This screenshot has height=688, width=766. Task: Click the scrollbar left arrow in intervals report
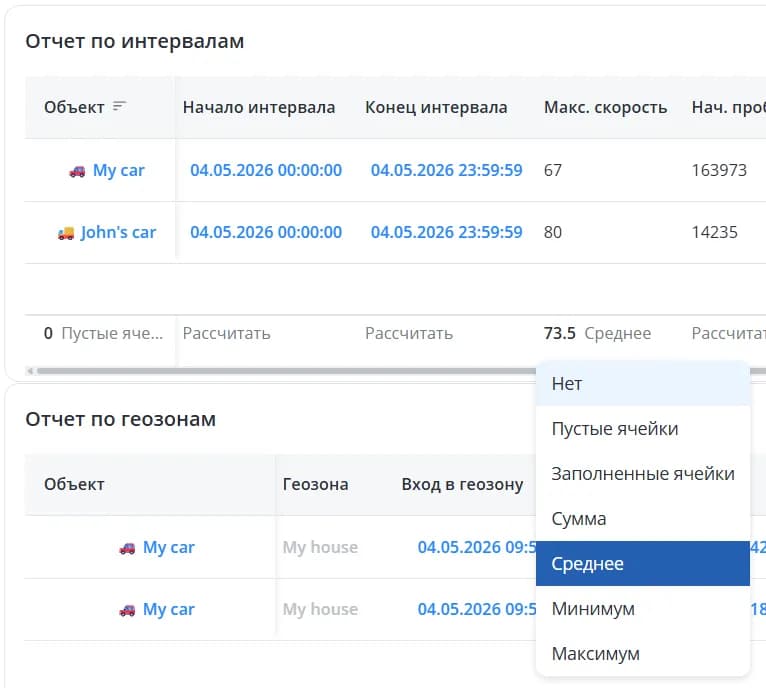(30, 371)
